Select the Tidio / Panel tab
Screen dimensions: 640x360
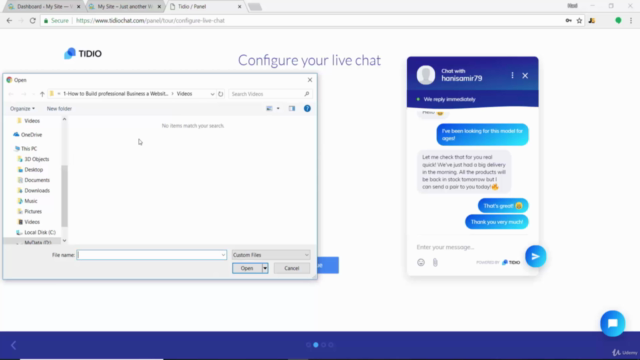coord(206,7)
